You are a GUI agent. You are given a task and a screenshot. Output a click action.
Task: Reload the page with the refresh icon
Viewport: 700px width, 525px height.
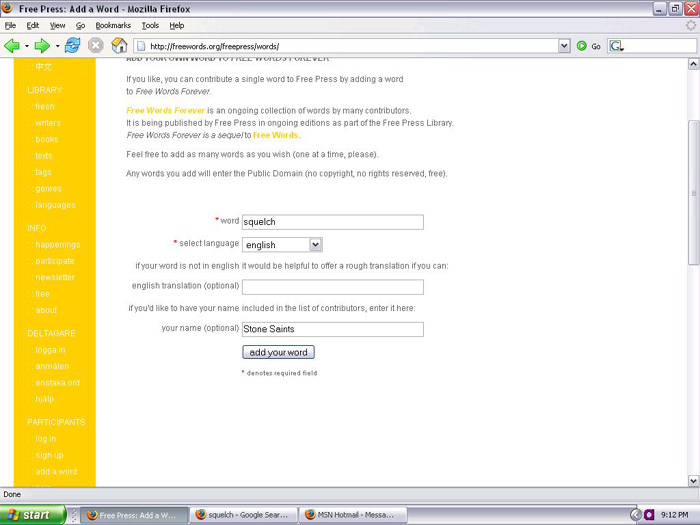click(x=72, y=46)
